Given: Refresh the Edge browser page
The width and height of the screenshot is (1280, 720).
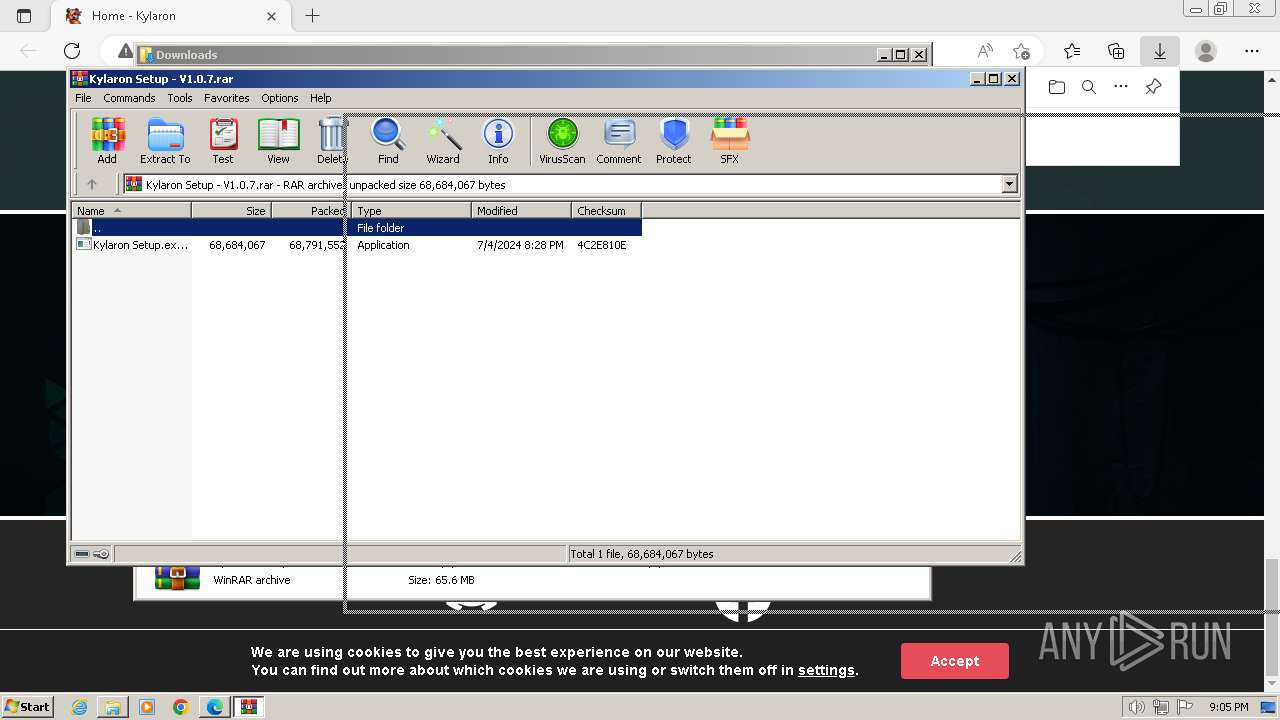Looking at the screenshot, I should click(x=72, y=51).
